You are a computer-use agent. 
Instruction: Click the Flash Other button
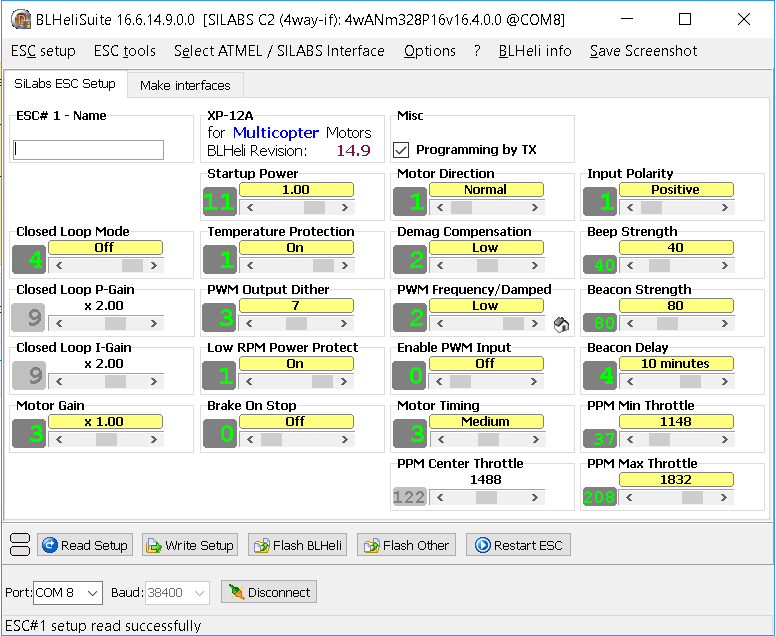point(406,545)
